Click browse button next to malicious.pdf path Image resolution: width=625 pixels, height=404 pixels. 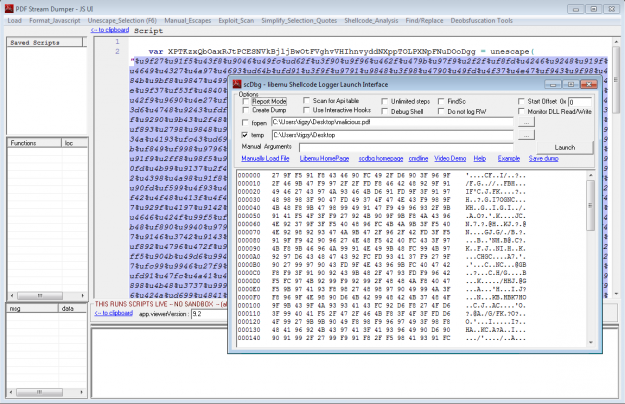(x=527, y=120)
